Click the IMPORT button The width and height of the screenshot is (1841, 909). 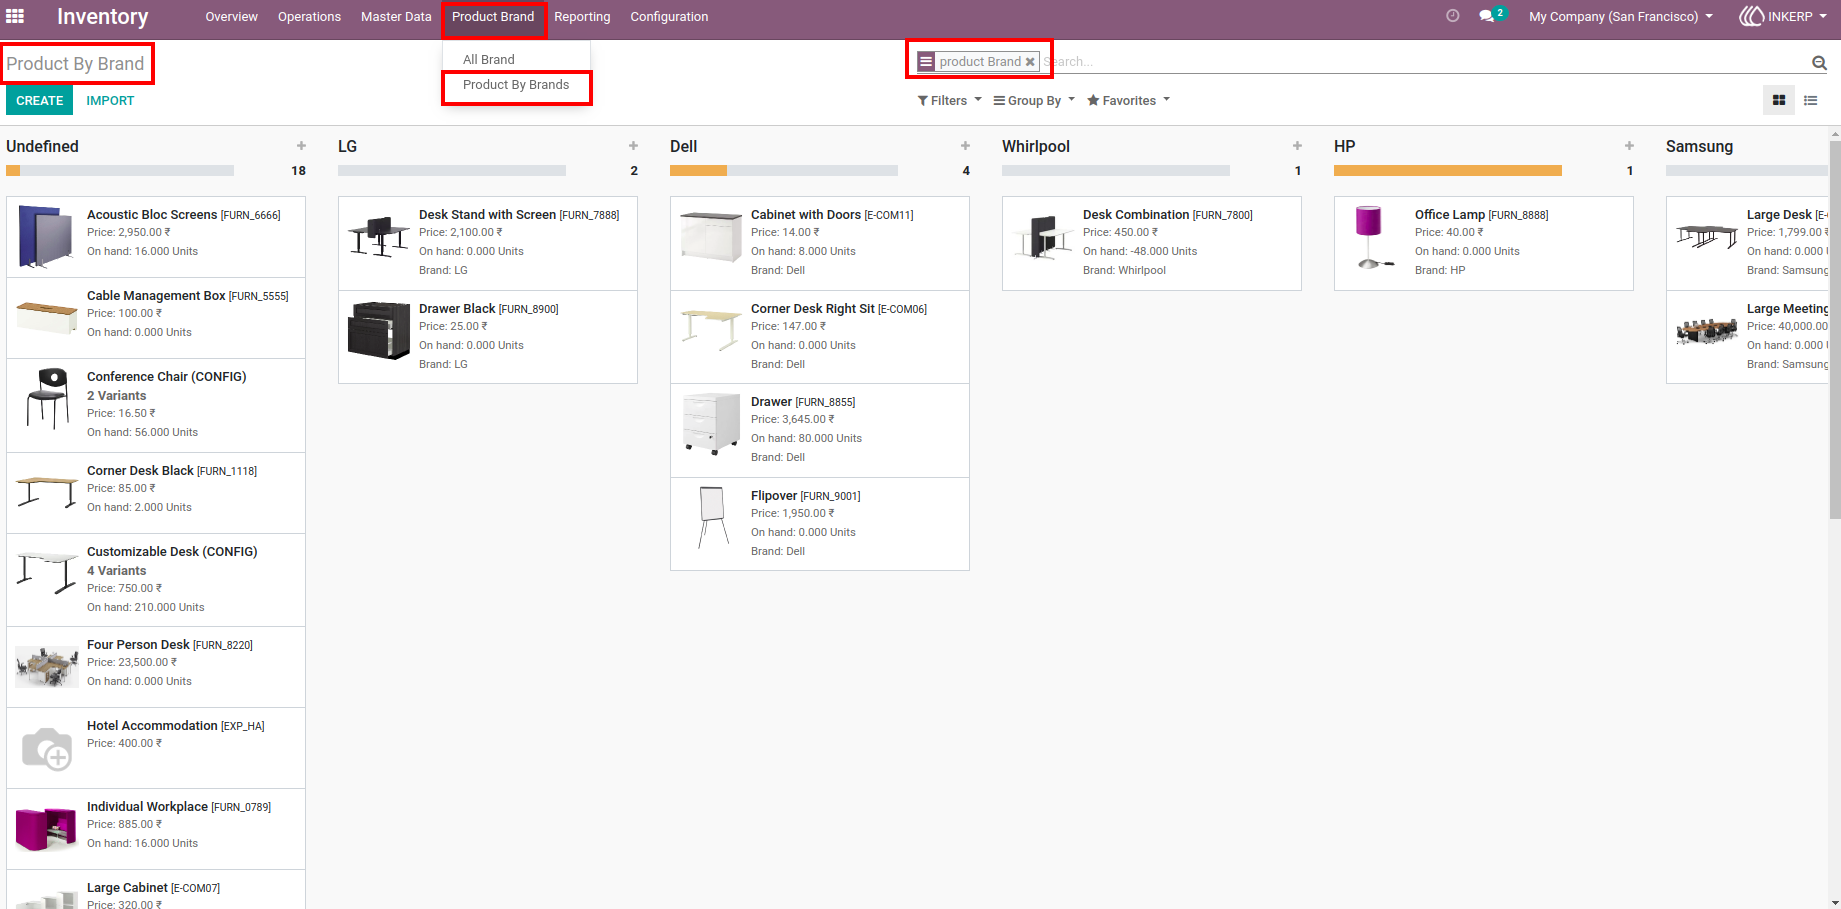coord(110,100)
